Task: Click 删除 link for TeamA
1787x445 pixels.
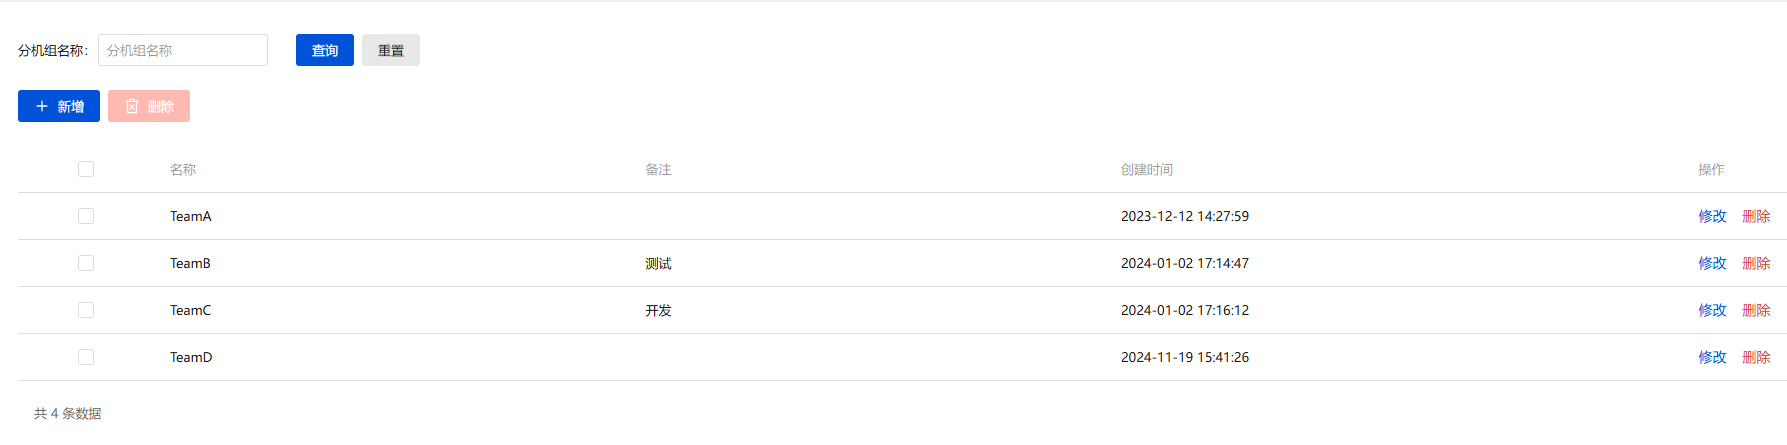Action: click(x=1756, y=216)
